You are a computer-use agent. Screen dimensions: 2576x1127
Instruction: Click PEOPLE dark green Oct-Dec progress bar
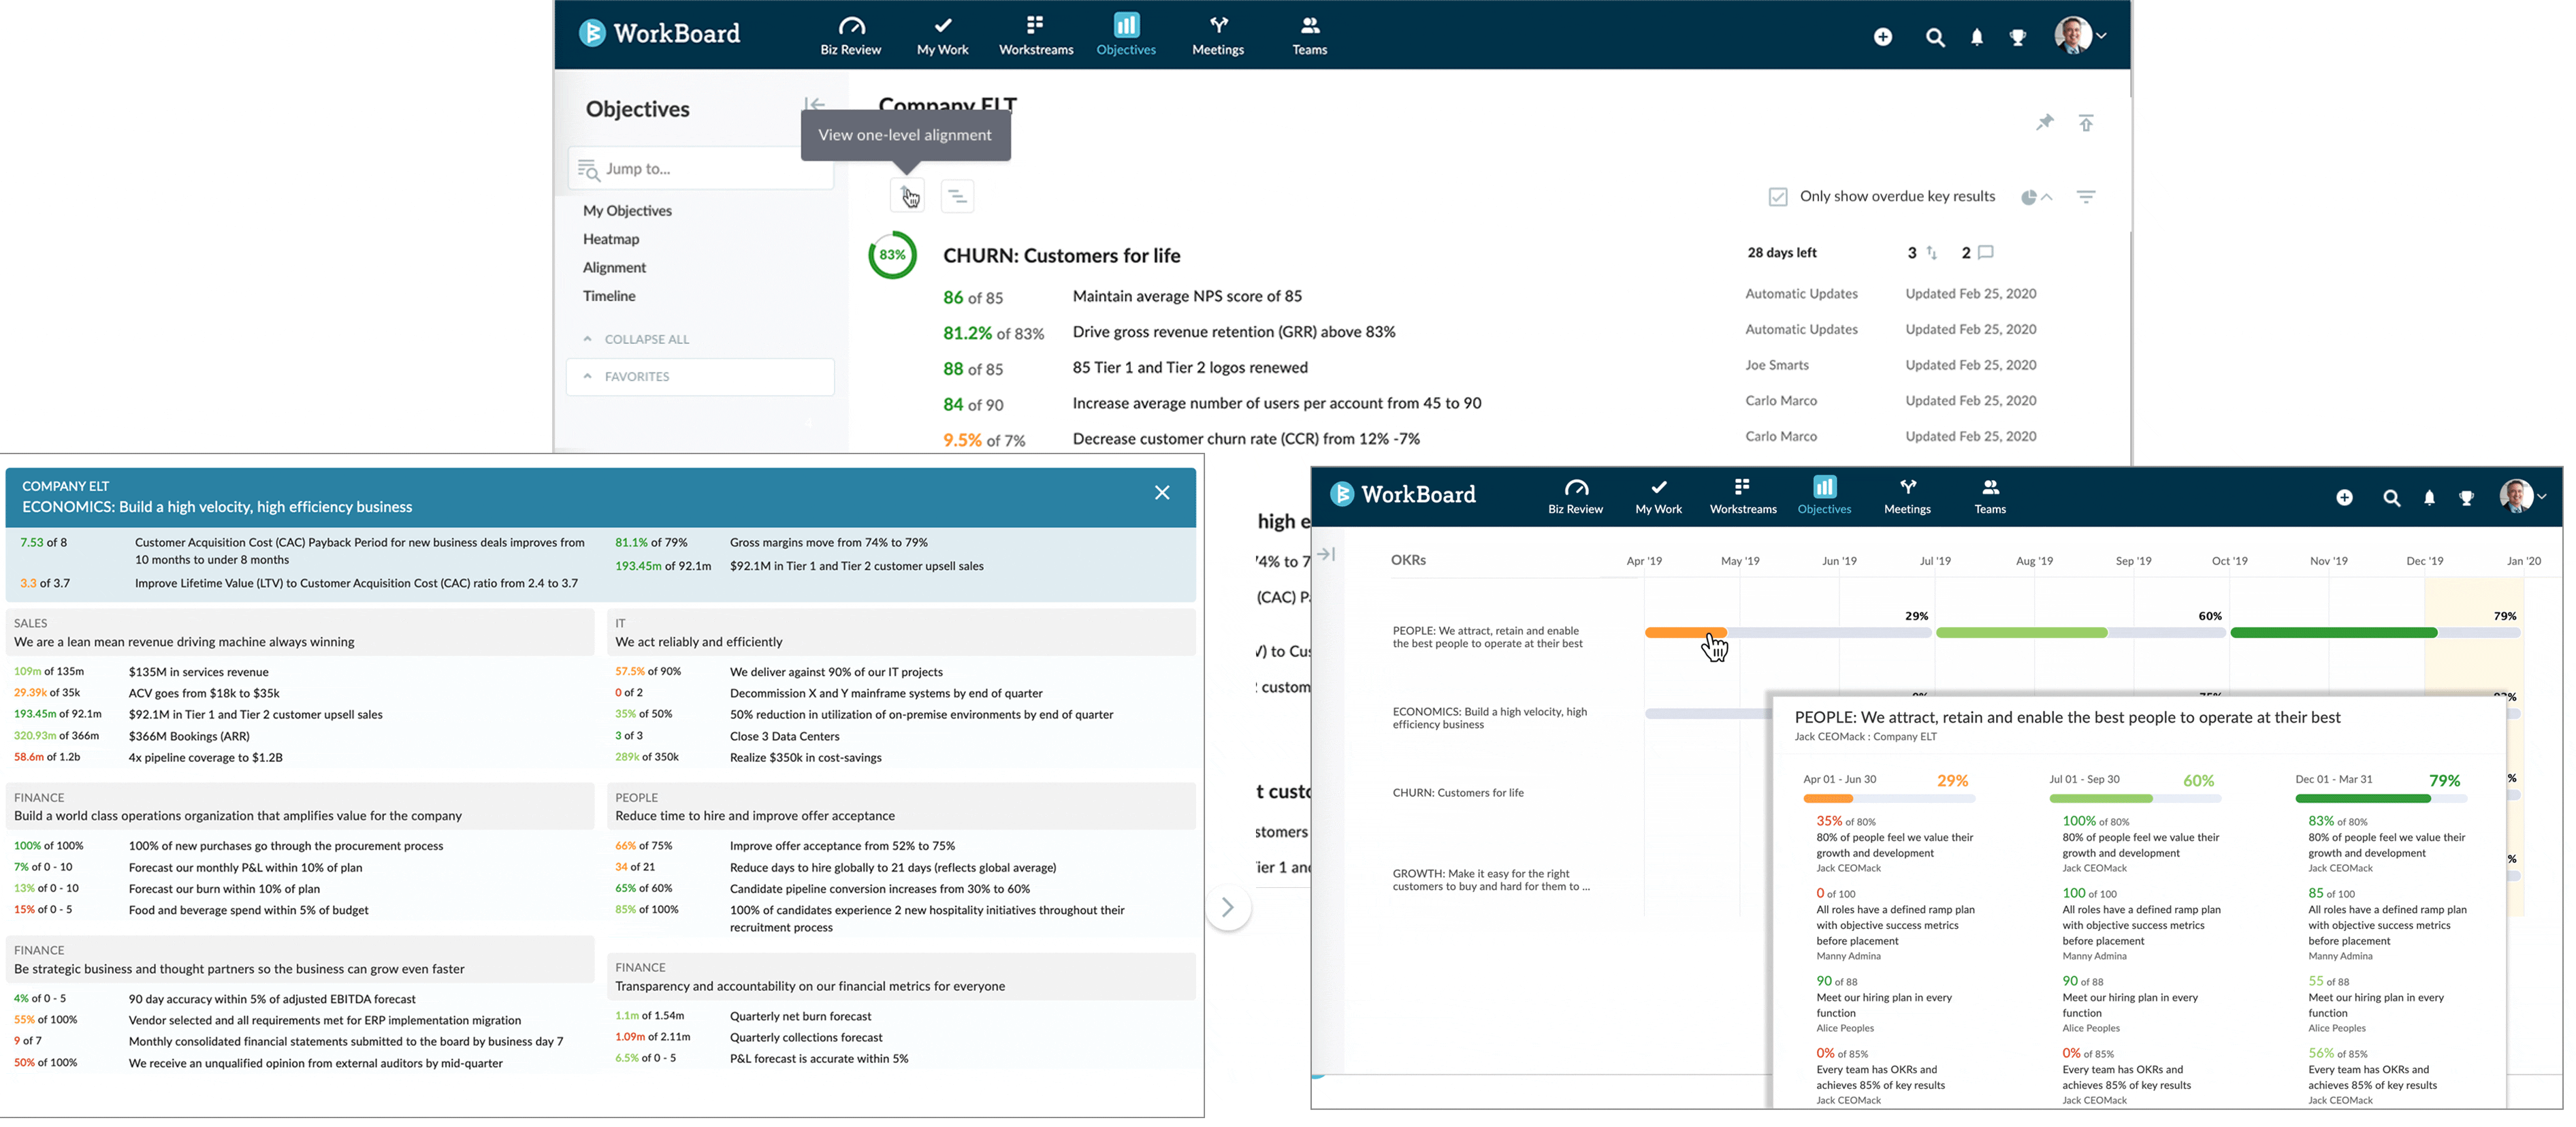click(x=2333, y=633)
